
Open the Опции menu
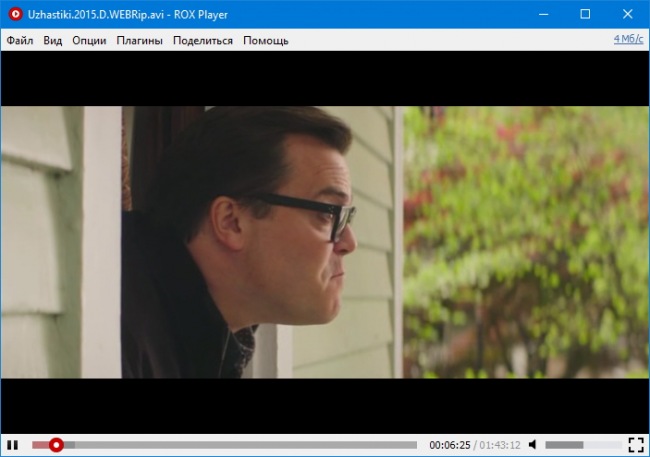coord(89,41)
